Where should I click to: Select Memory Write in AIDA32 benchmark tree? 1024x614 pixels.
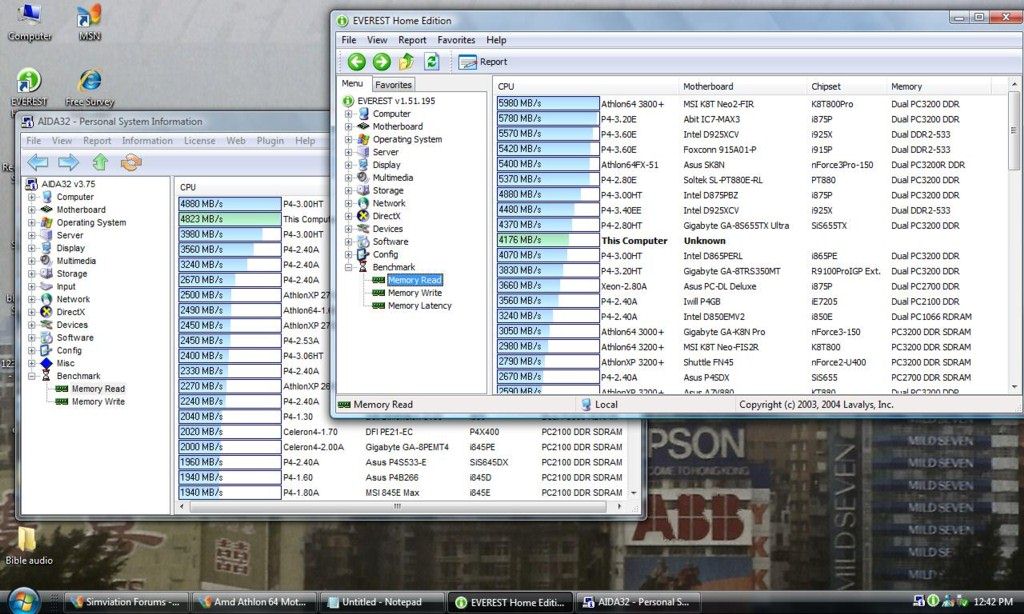tap(98, 402)
